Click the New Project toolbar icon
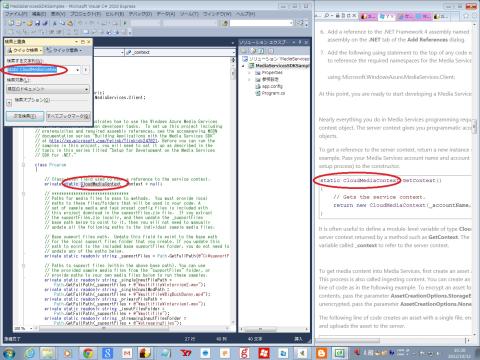Image resolution: width=480 pixels, height=360 pixels. [x=11, y=23]
